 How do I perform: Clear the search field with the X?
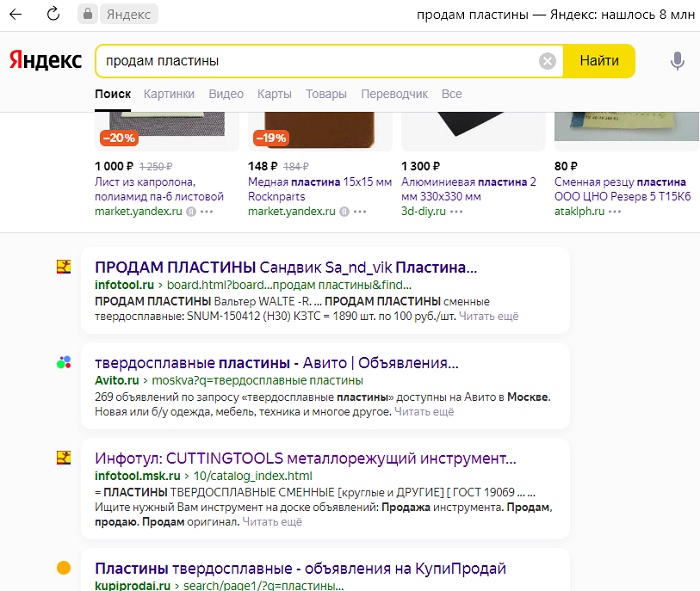coord(547,61)
